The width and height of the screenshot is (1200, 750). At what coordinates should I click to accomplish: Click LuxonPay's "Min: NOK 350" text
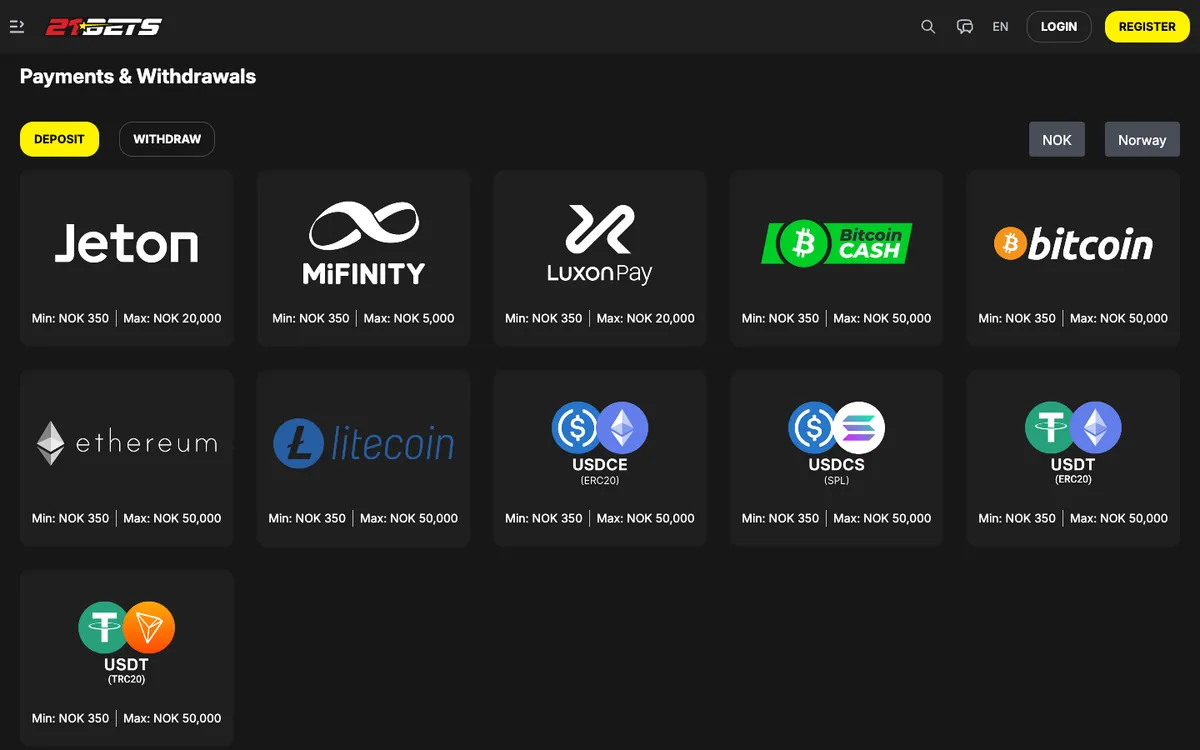click(543, 318)
